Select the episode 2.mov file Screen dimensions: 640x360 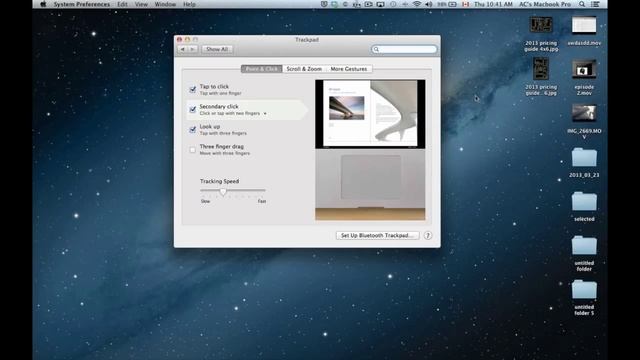click(584, 78)
